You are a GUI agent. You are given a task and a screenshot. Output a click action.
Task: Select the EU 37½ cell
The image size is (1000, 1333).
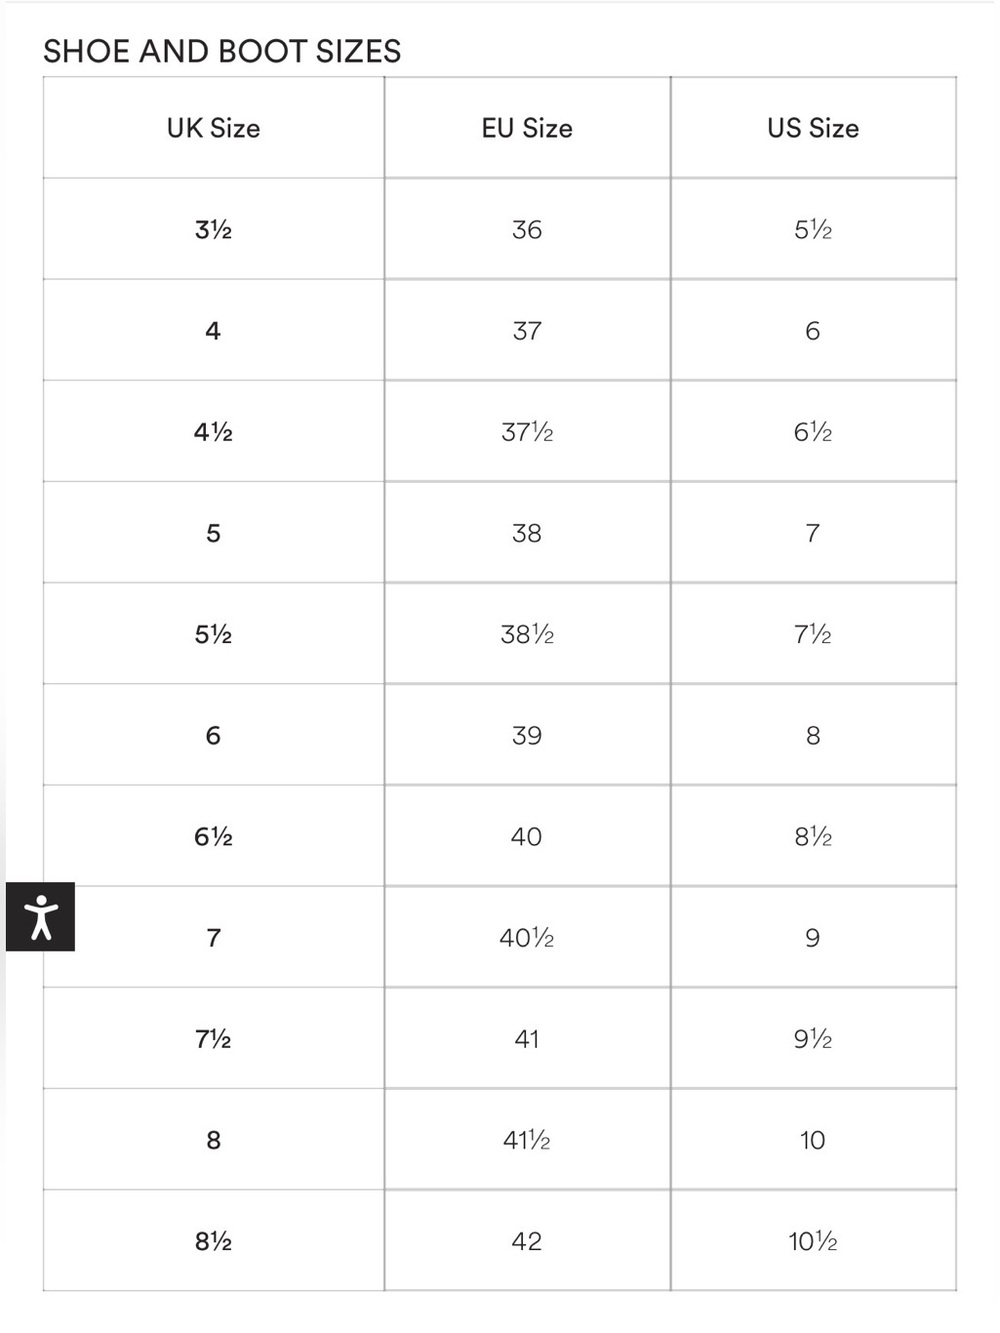[527, 432]
